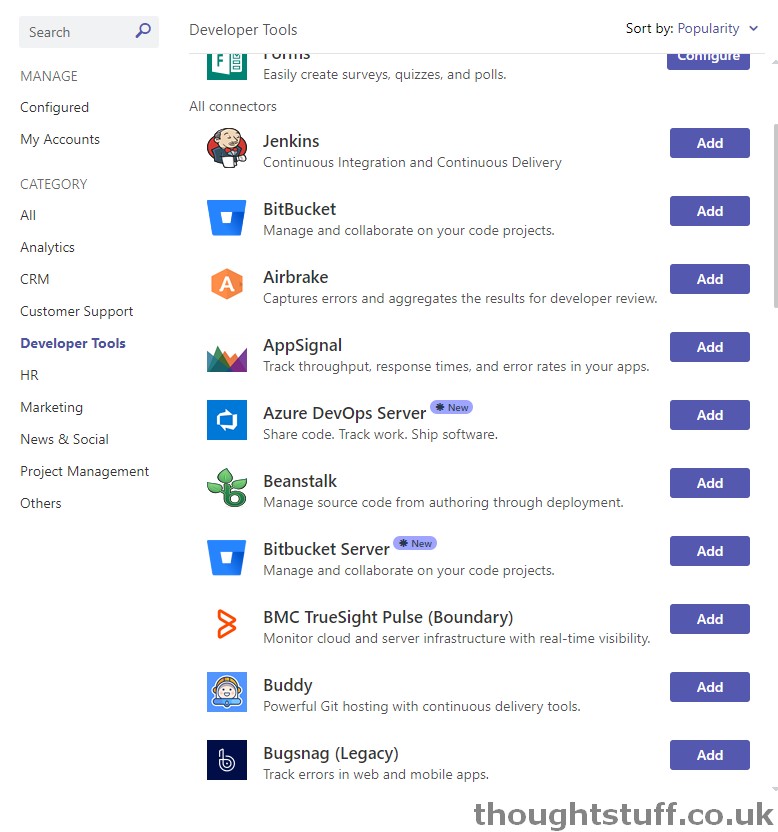The width and height of the screenshot is (778, 832).
Task: Open My Accounts section
Action: click(x=60, y=139)
